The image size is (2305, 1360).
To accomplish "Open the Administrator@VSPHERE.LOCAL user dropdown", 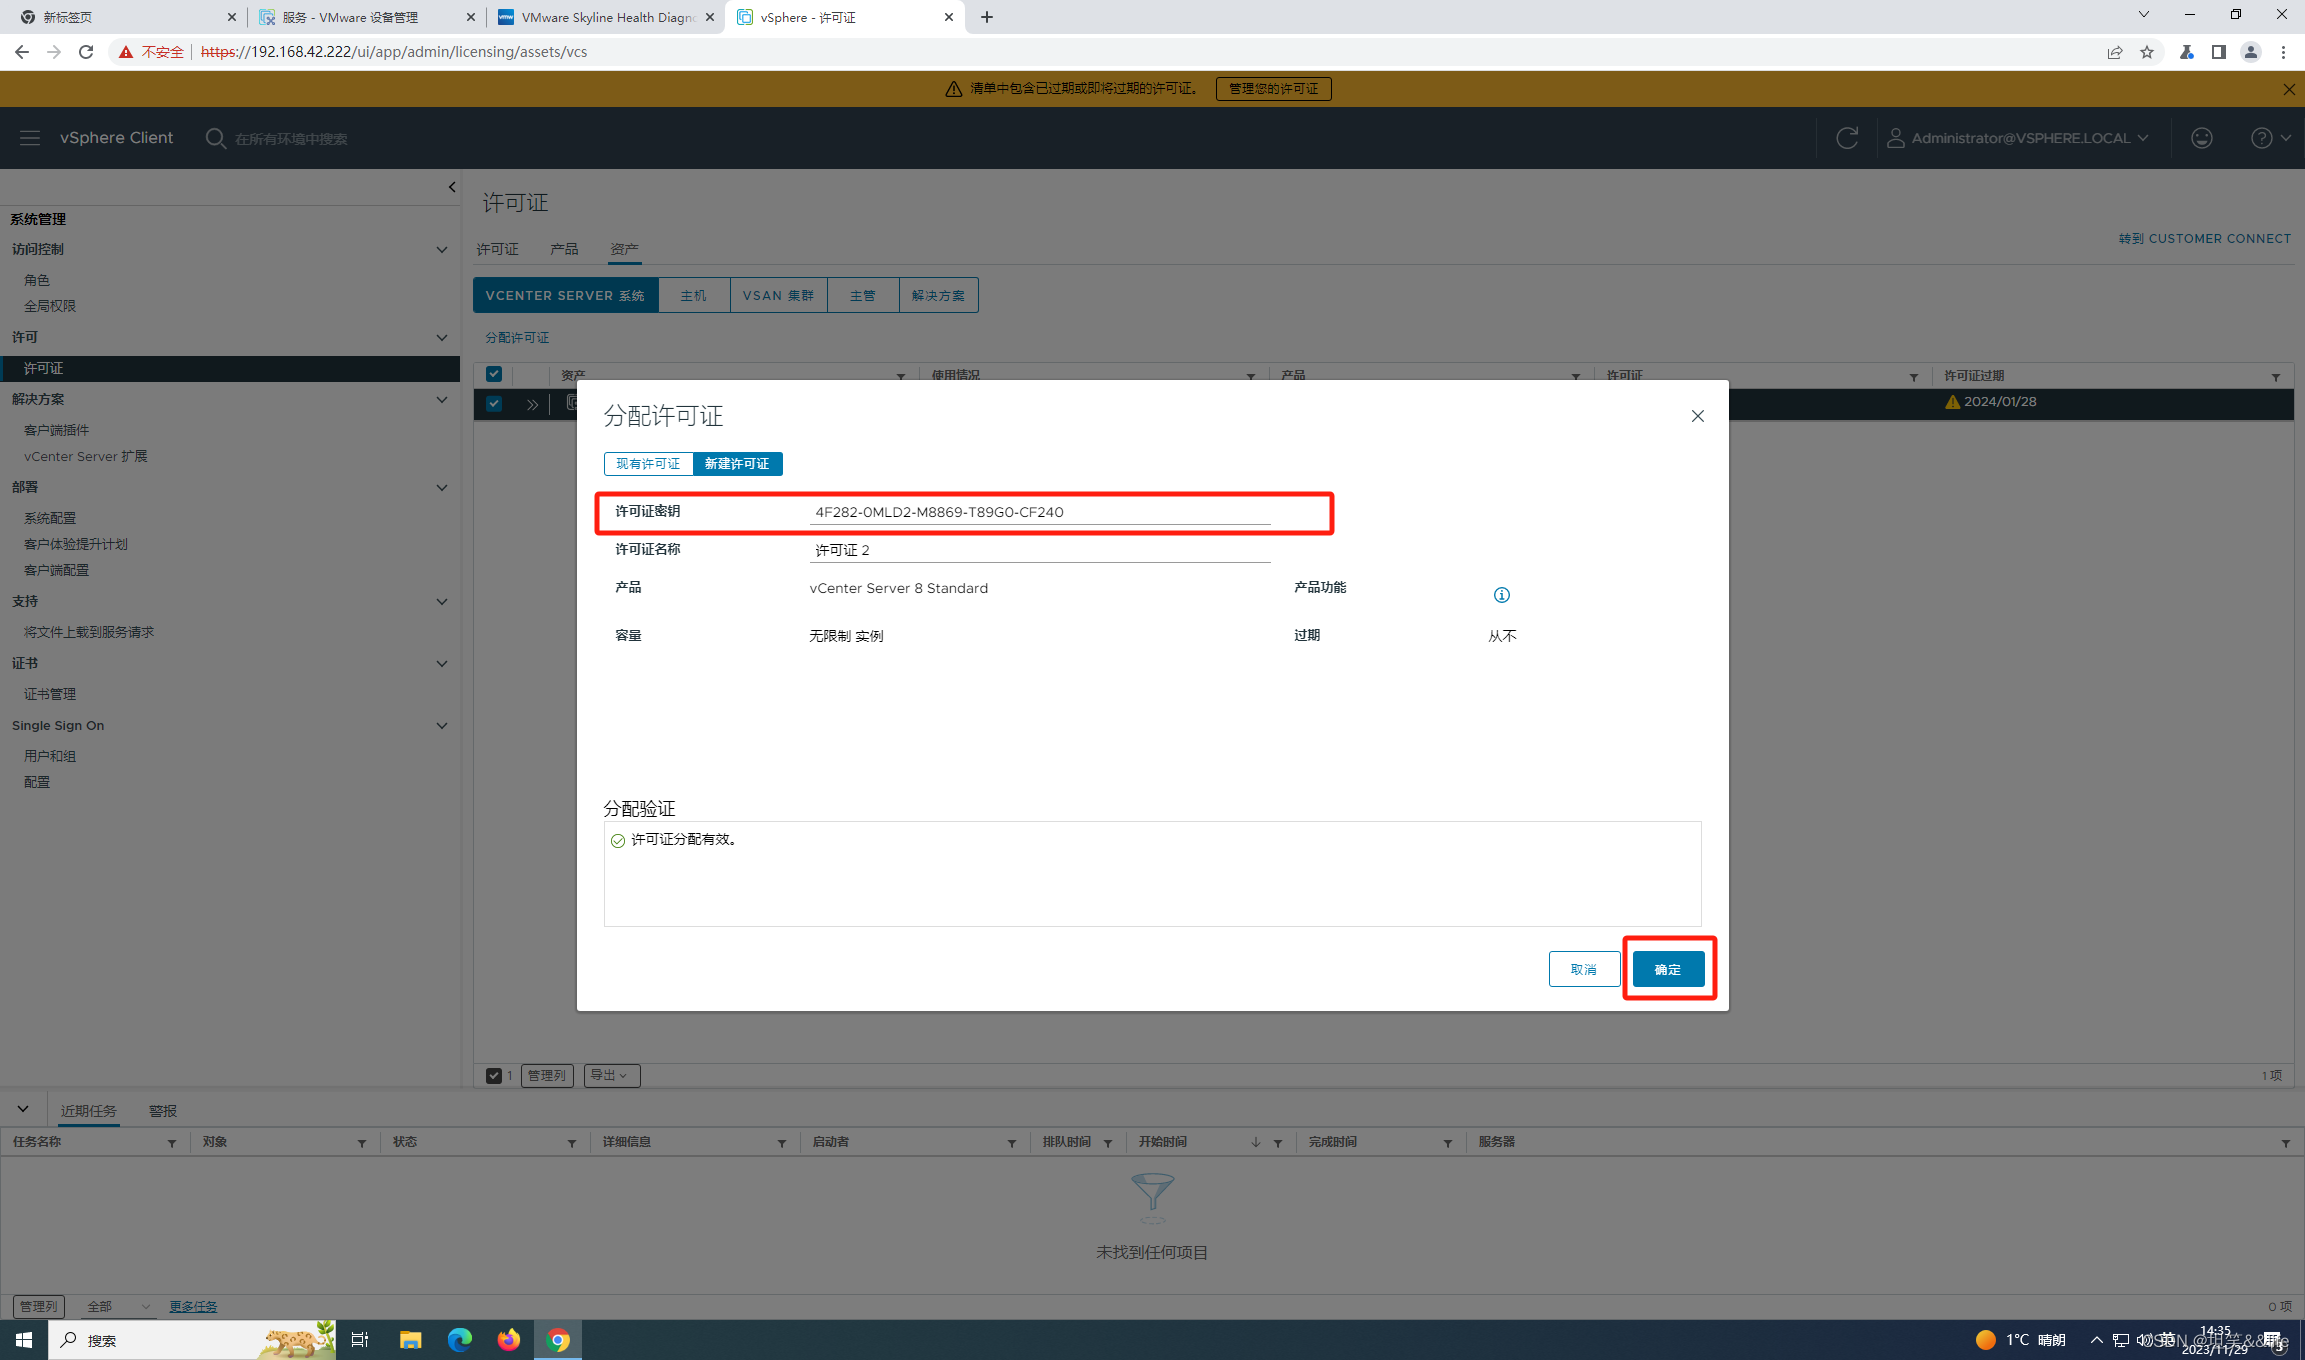I will [2018, 138].
